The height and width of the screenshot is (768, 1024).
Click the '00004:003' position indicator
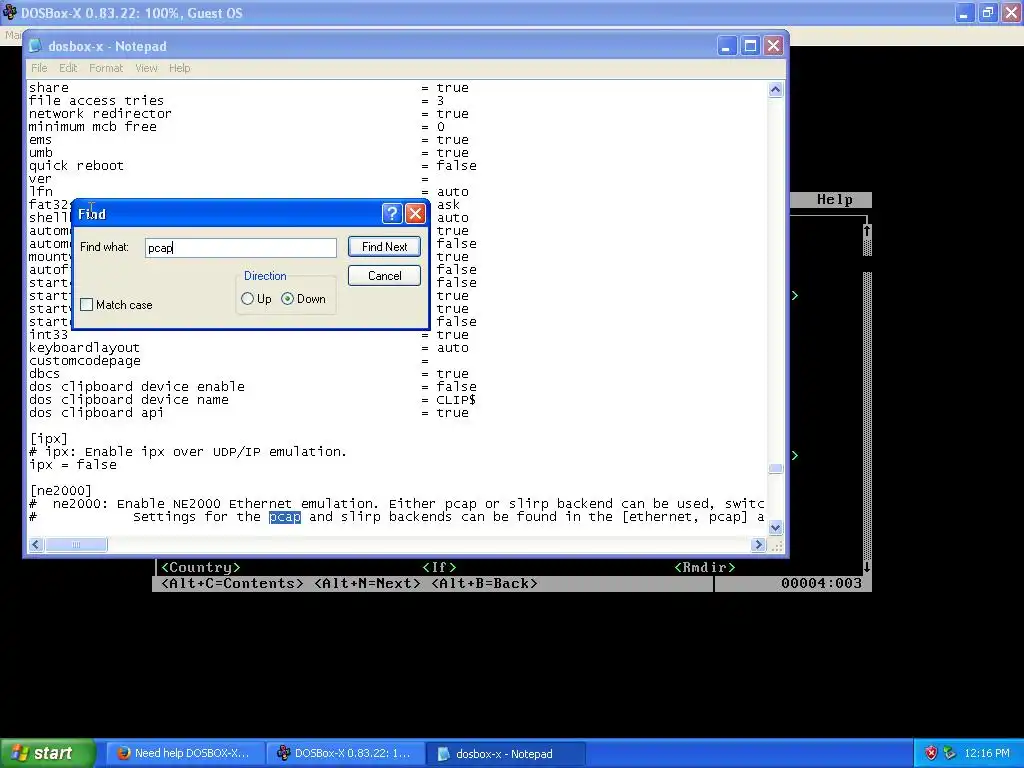pyautogui.click(x=821, y=583)
